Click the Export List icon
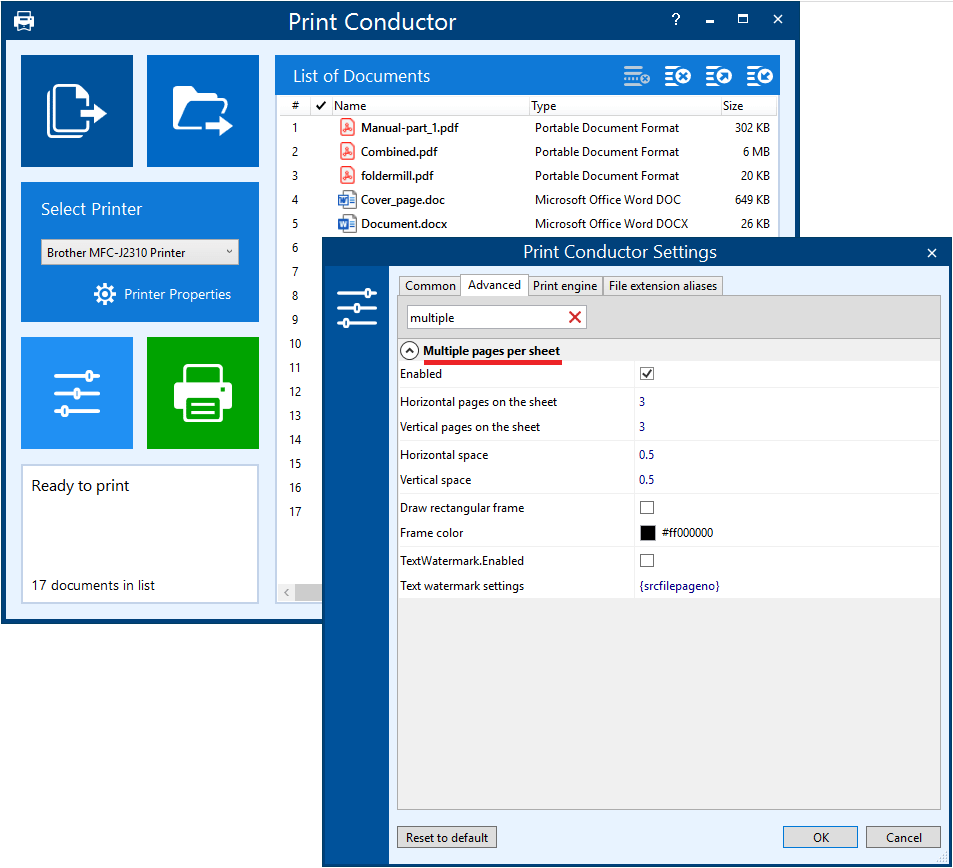Viewport: 953px width, 868px height. pyautogui.click(x=718, y=76)
